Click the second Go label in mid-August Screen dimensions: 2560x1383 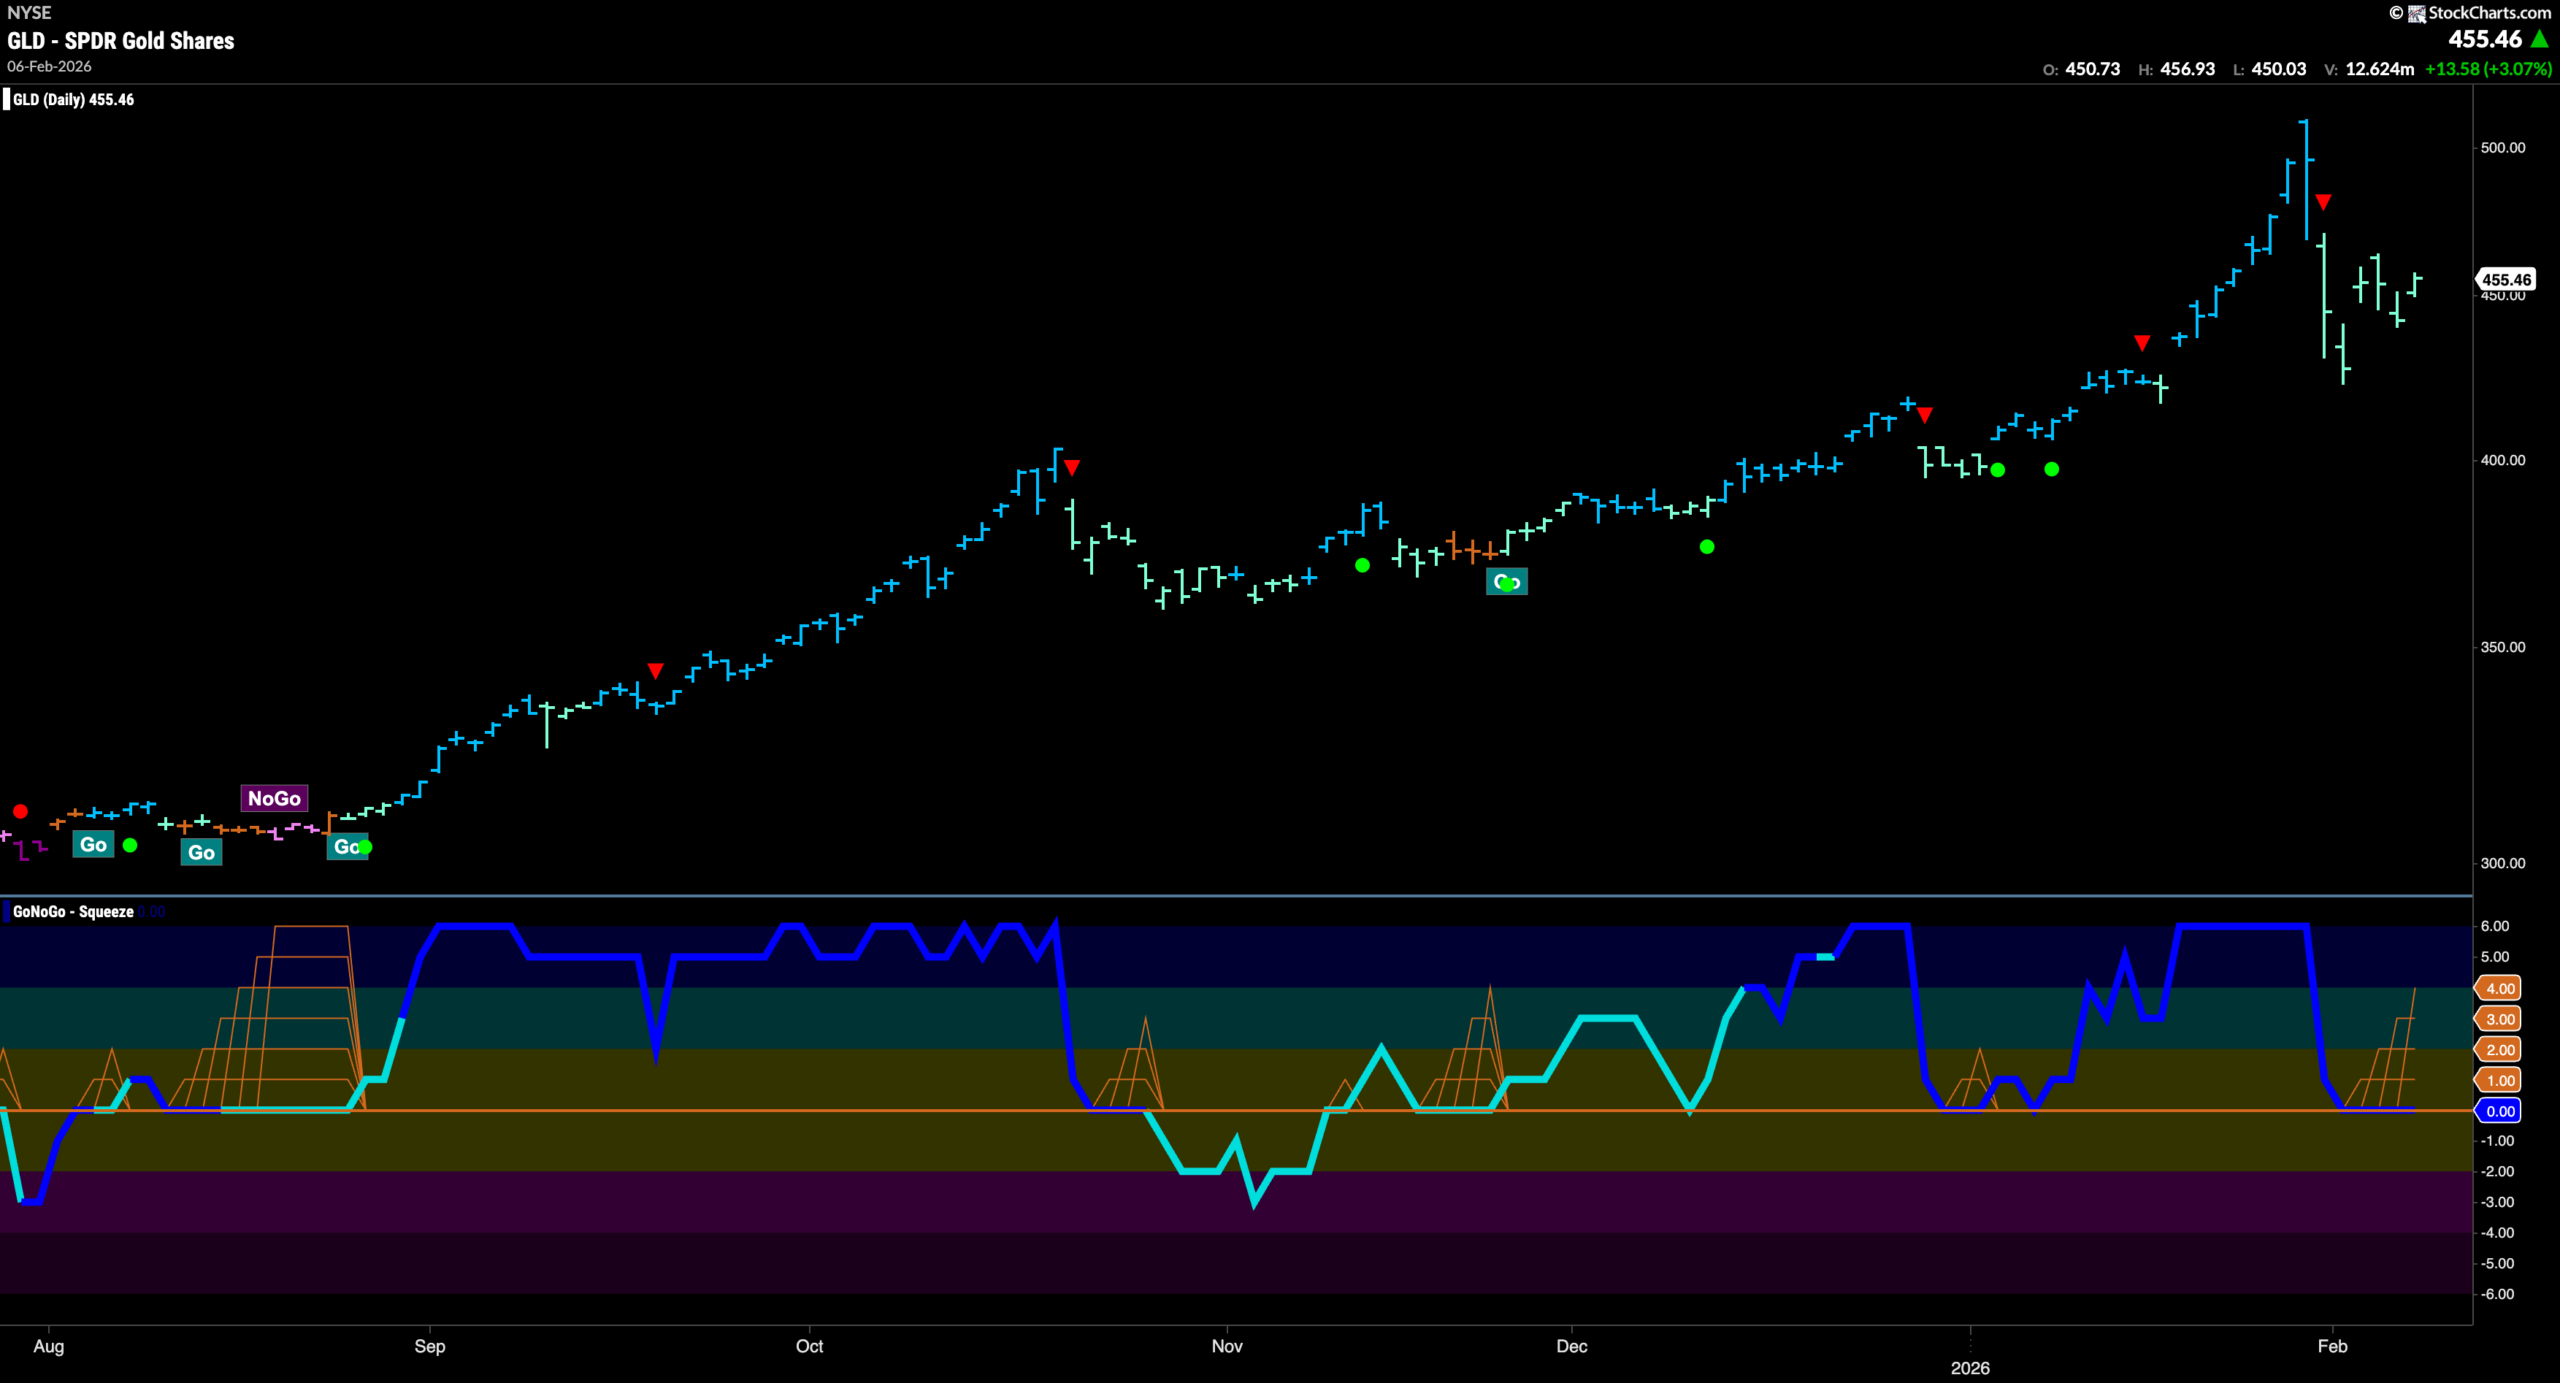[201, 852]
